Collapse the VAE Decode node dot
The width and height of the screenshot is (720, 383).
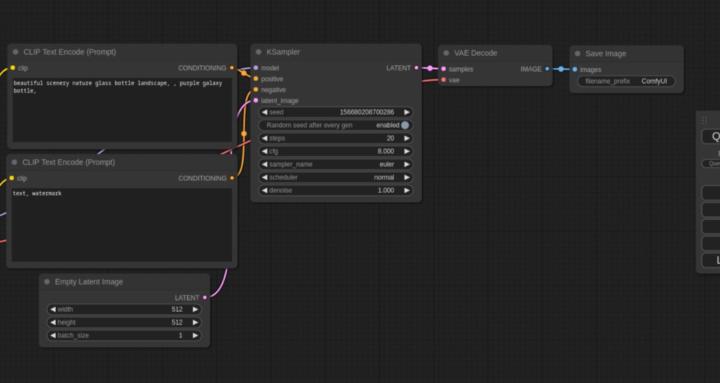point(446,53)
